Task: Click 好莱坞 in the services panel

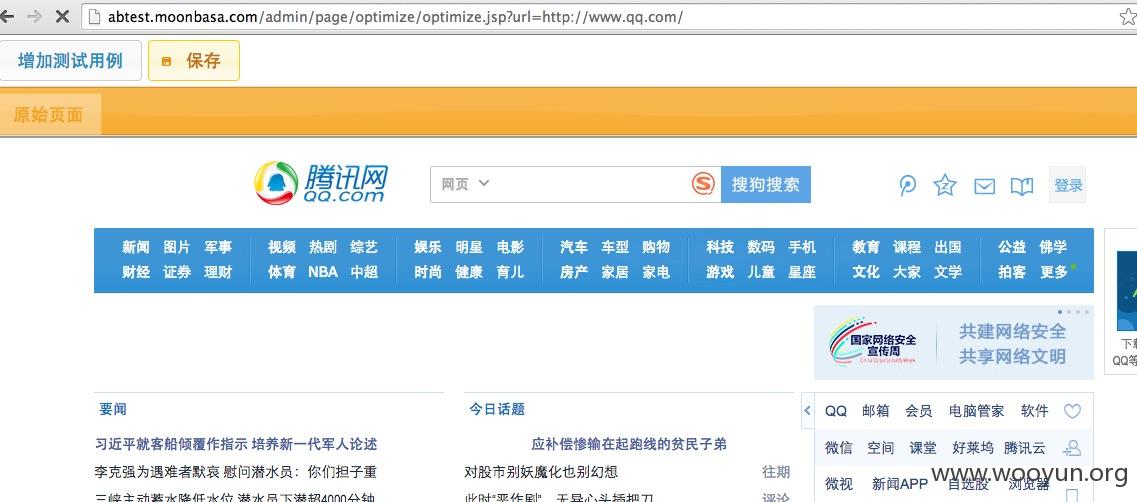Action: 973,448
